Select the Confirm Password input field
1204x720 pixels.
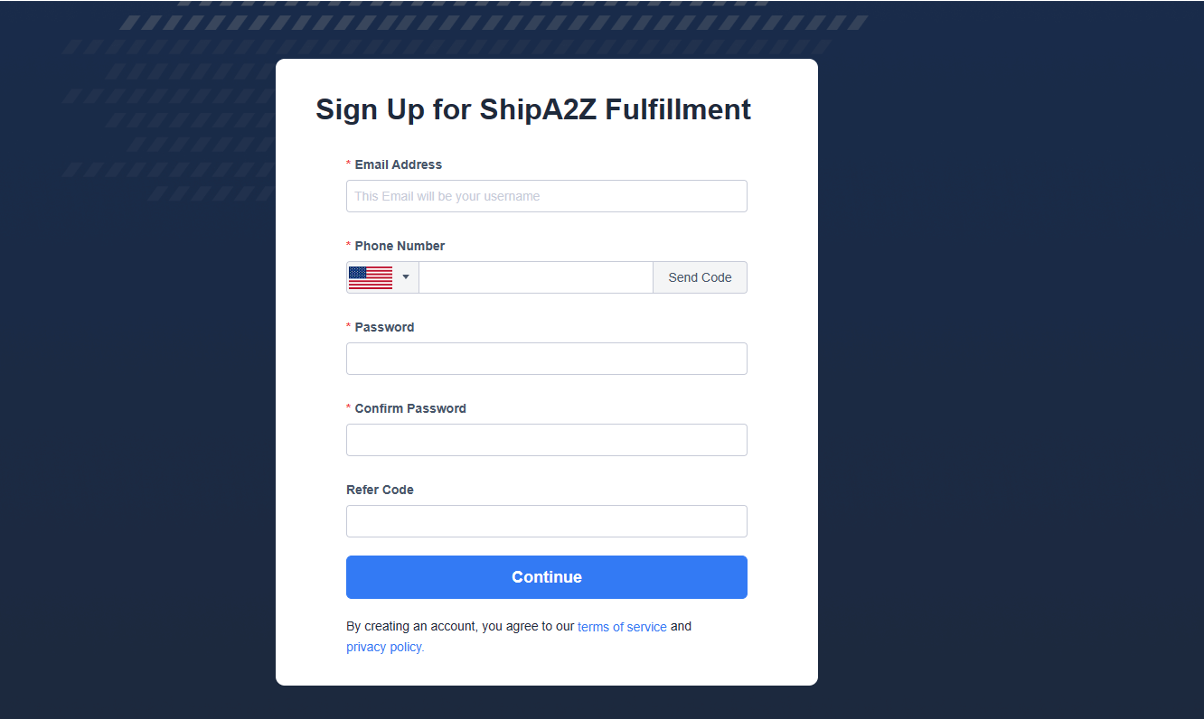pyautogui.click(x=546, y=440)
